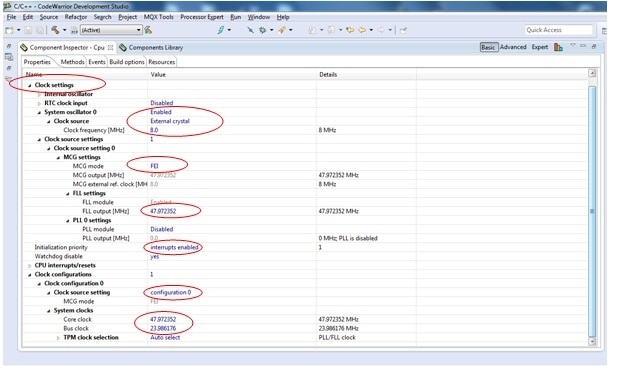
Task: Close the Component Inspector tab via X
Action: click(111, 48)
